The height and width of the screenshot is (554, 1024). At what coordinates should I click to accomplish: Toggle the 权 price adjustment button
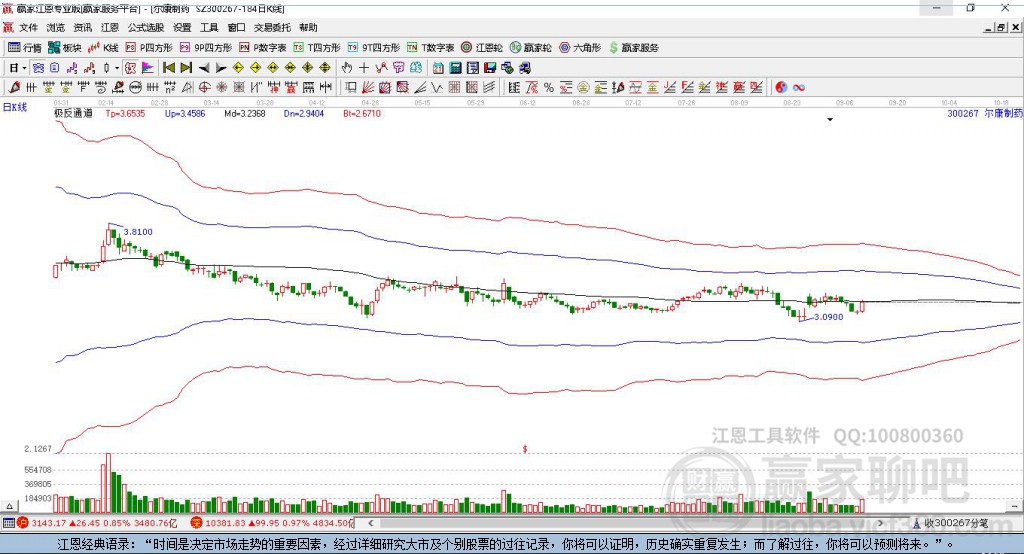131,68
